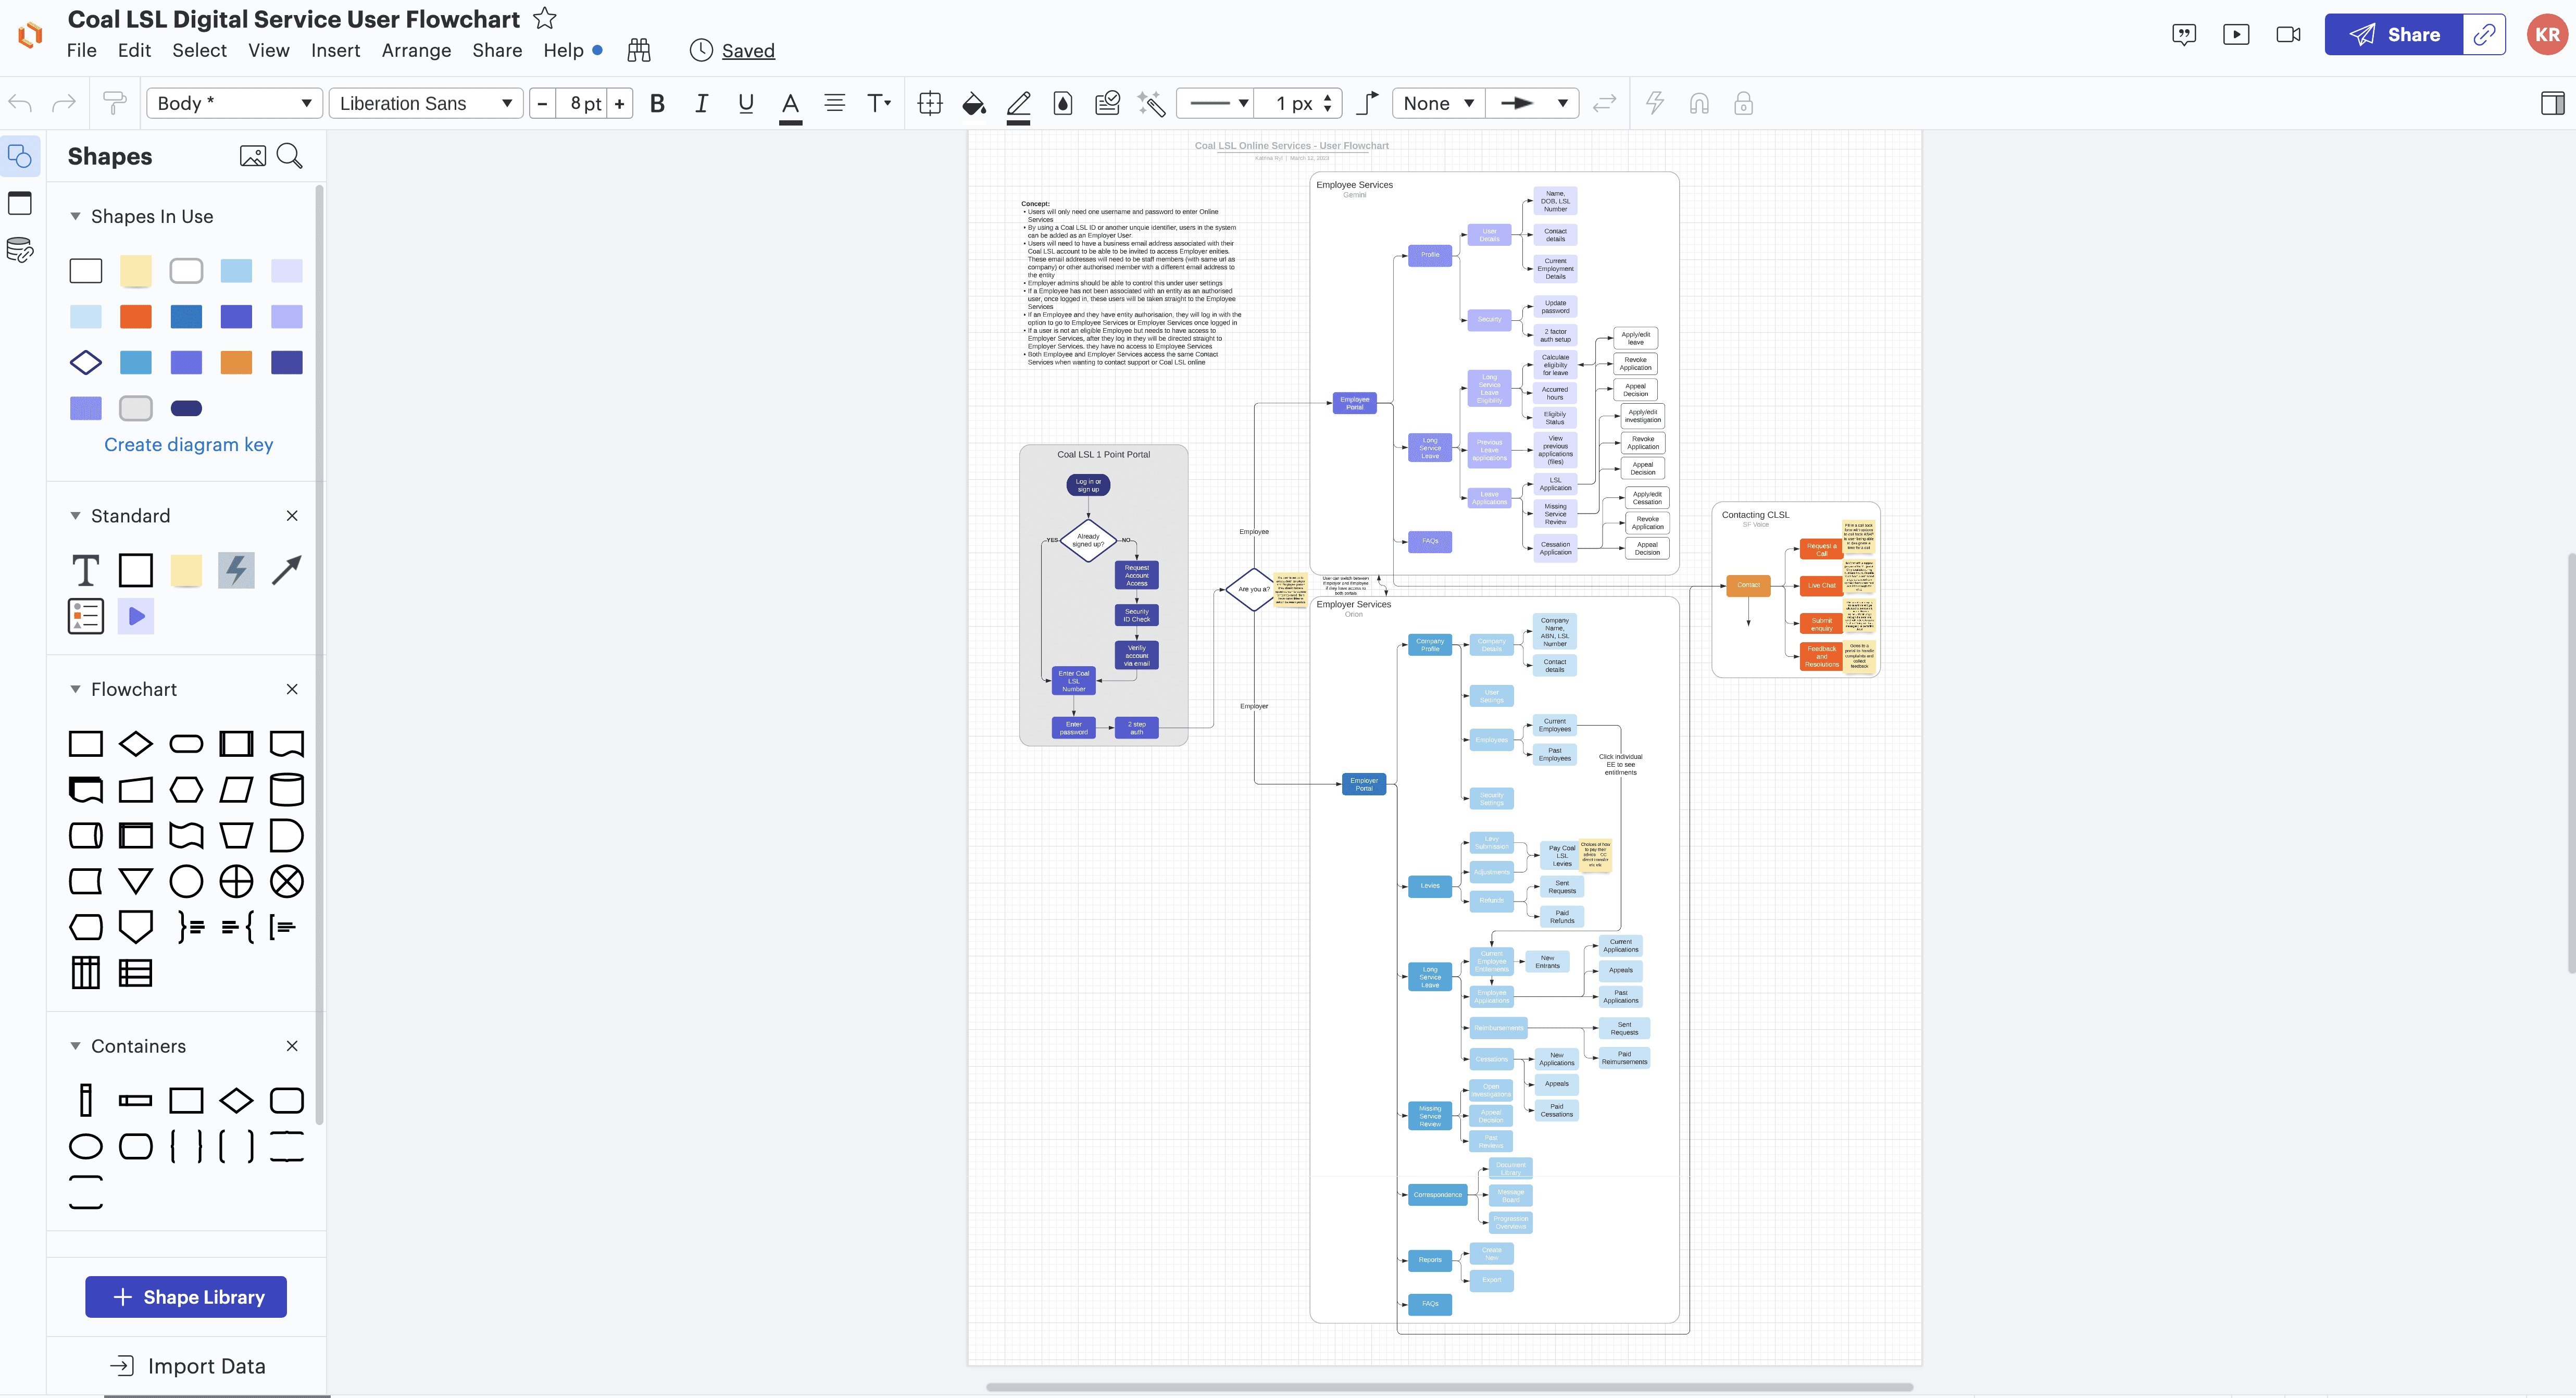Increase font size with plus button

point(620,104)
